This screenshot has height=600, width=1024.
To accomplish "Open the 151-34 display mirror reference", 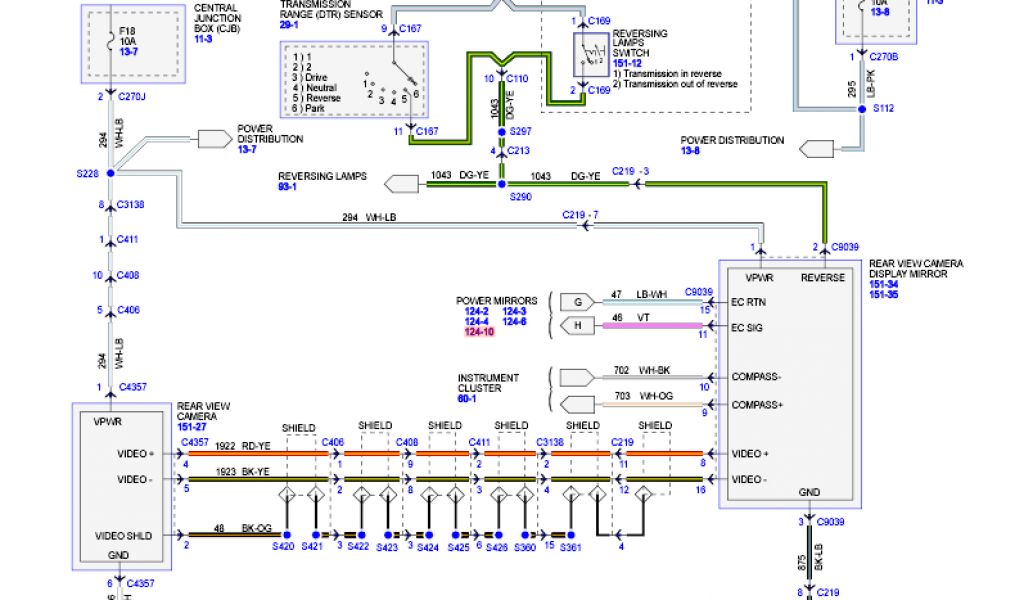I will pyautogui.click(x=883, y=285).
